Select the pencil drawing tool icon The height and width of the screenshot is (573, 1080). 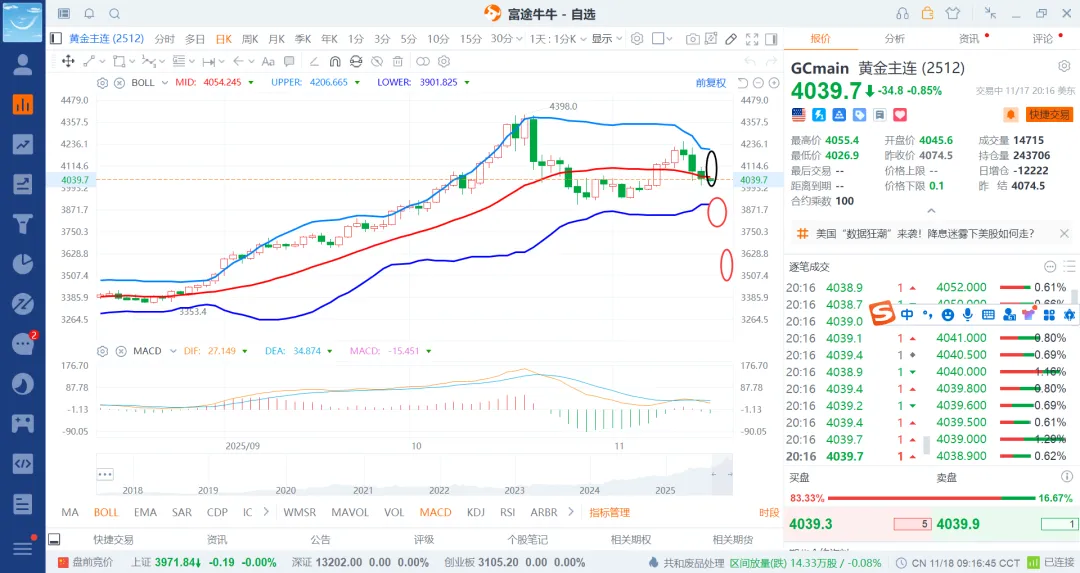(x=731, y=39)
